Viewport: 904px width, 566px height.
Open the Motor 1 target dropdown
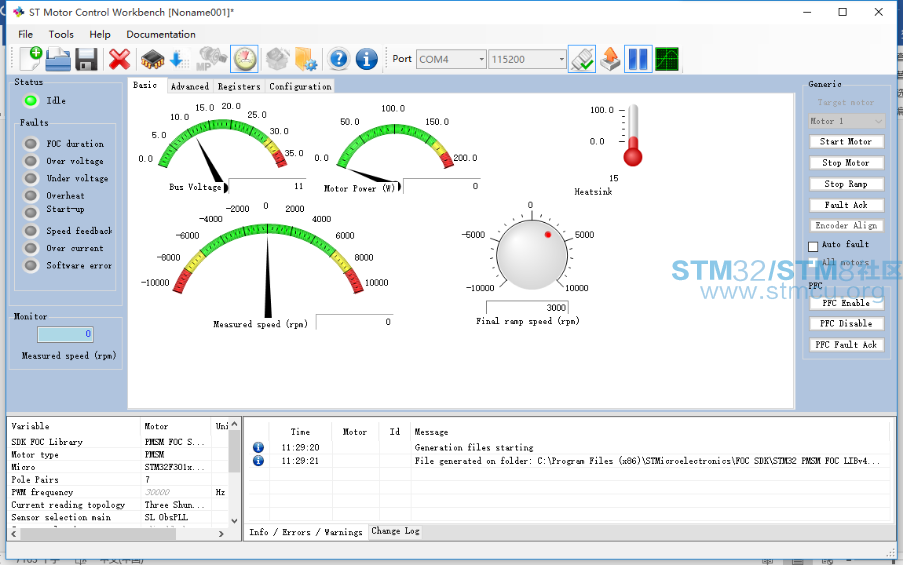[846, 121]
